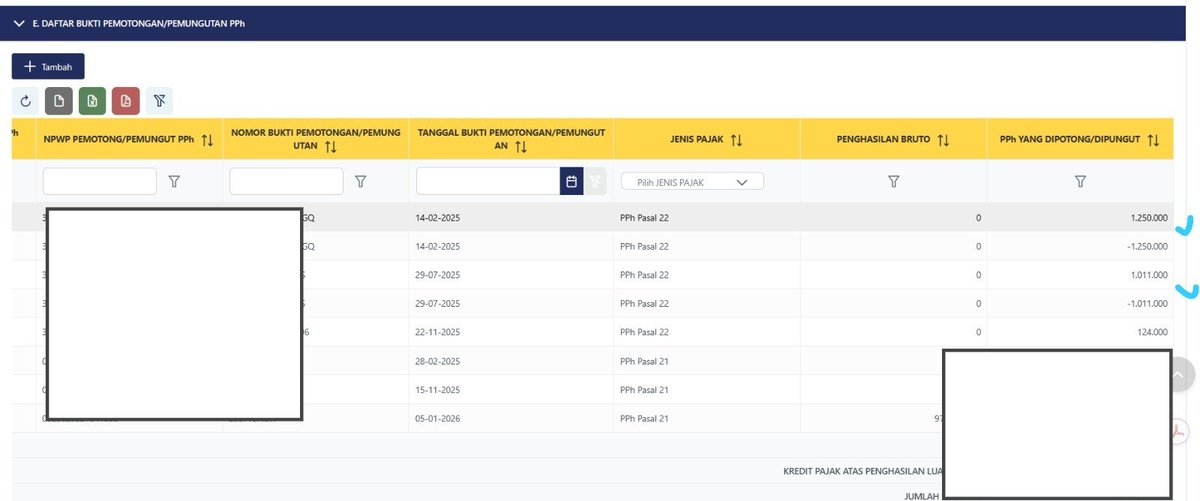This screenshot has width=1200, height=501.
Task: Click the Nomor Bukti filter input field
Action: pyautogui.click(x=286, y=181)
